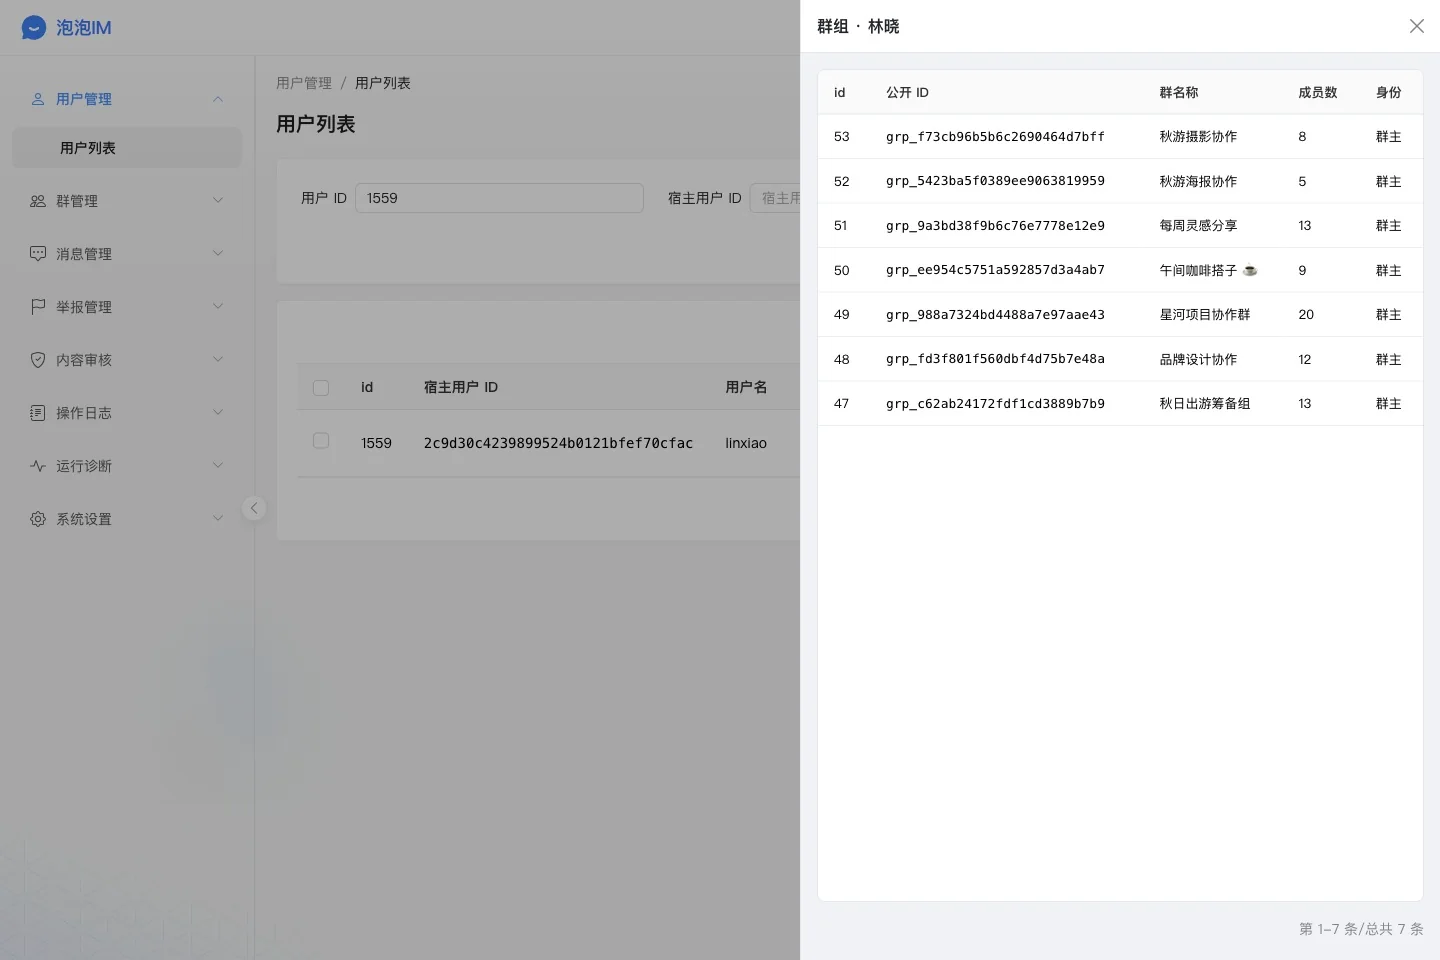This screenshot has width=1440, height=960.
Task: Click group name 星河项目协作群
Action: coord(1205,315)
